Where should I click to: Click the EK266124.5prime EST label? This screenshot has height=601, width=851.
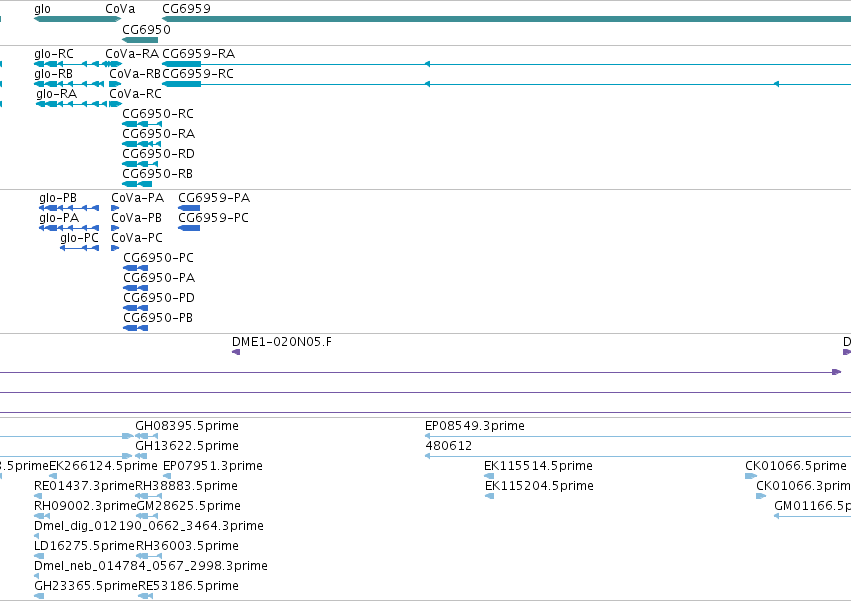104,466
